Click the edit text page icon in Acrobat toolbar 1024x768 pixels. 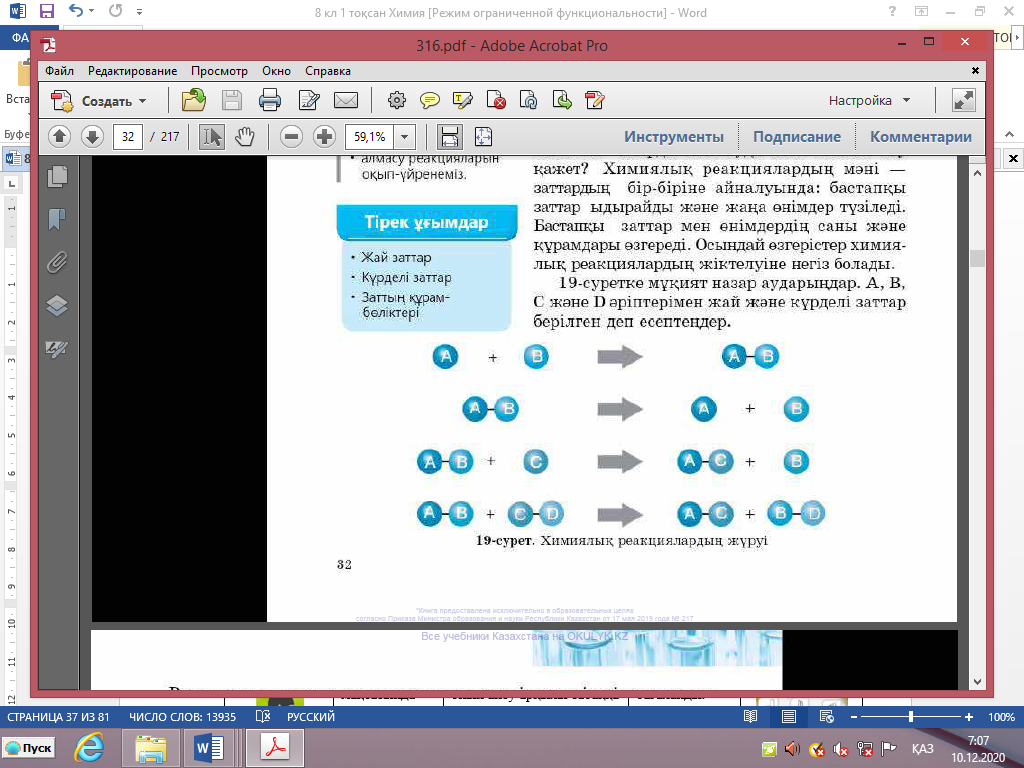[308, 101]
